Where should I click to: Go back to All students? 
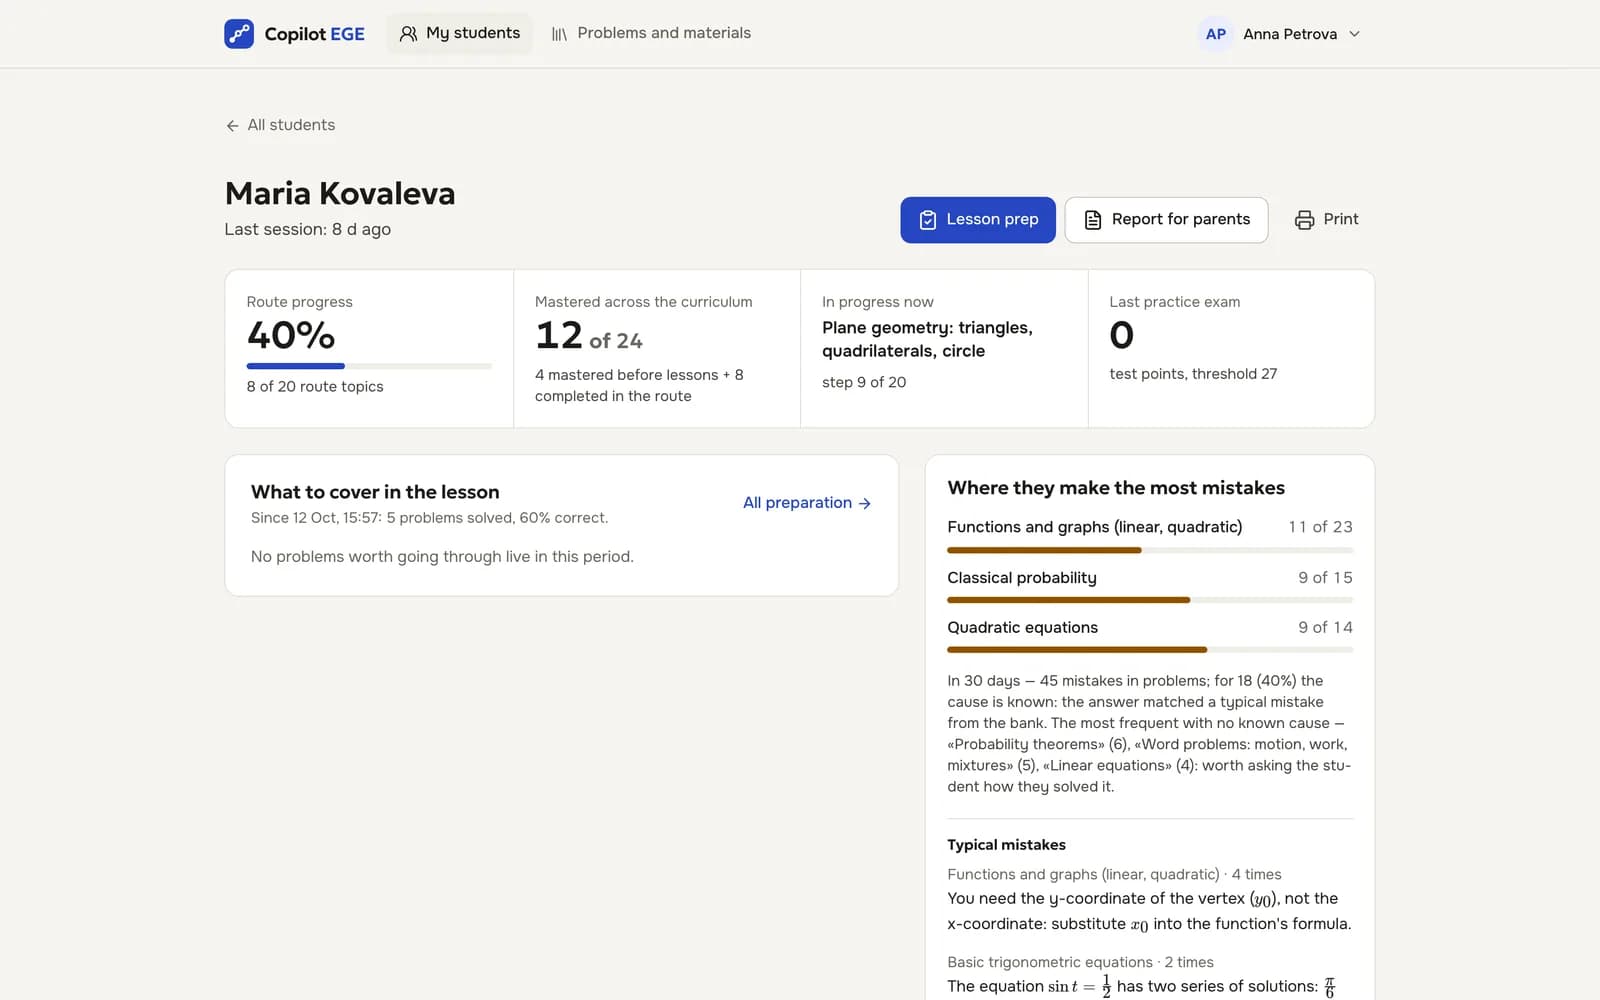(x=280, y=125)
